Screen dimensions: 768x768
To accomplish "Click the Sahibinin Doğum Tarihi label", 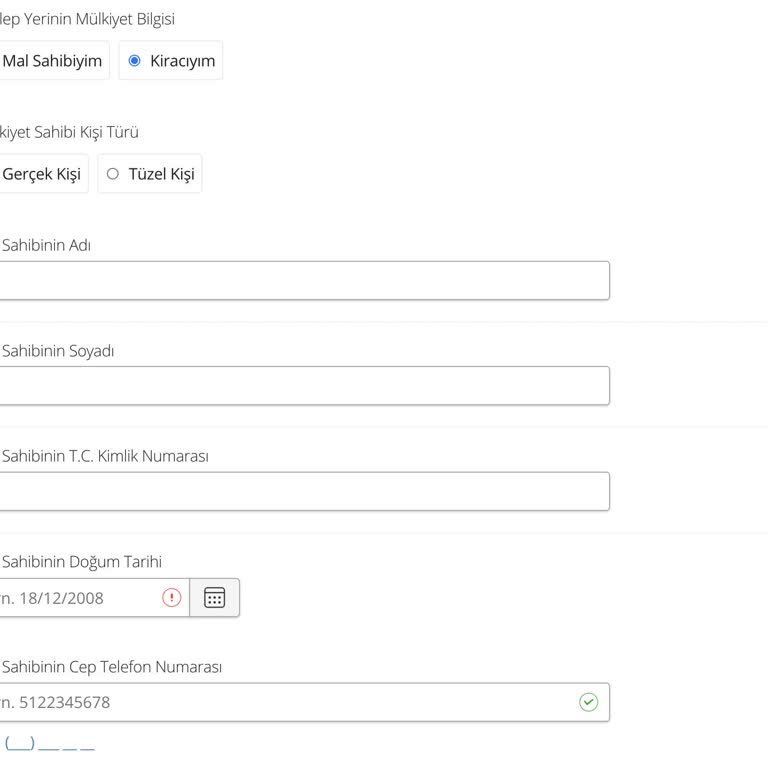I will tap(82, 562).
